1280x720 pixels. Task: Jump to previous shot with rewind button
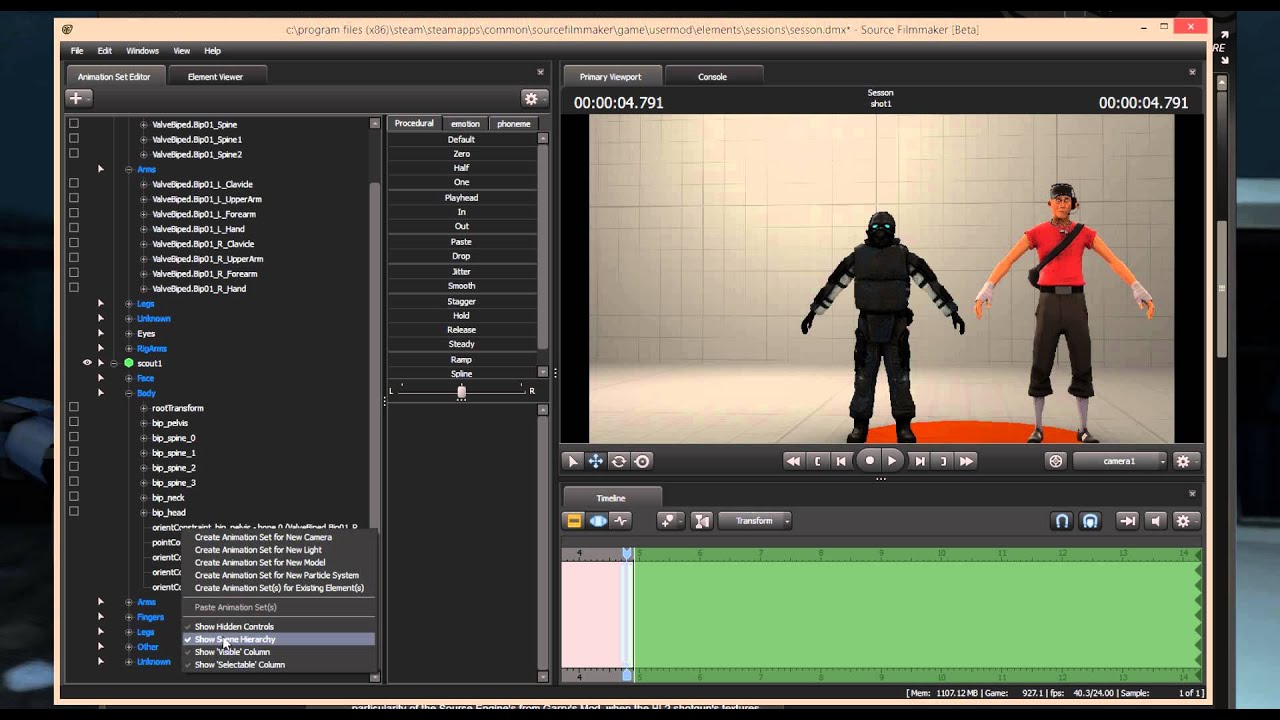coord(794,461)
